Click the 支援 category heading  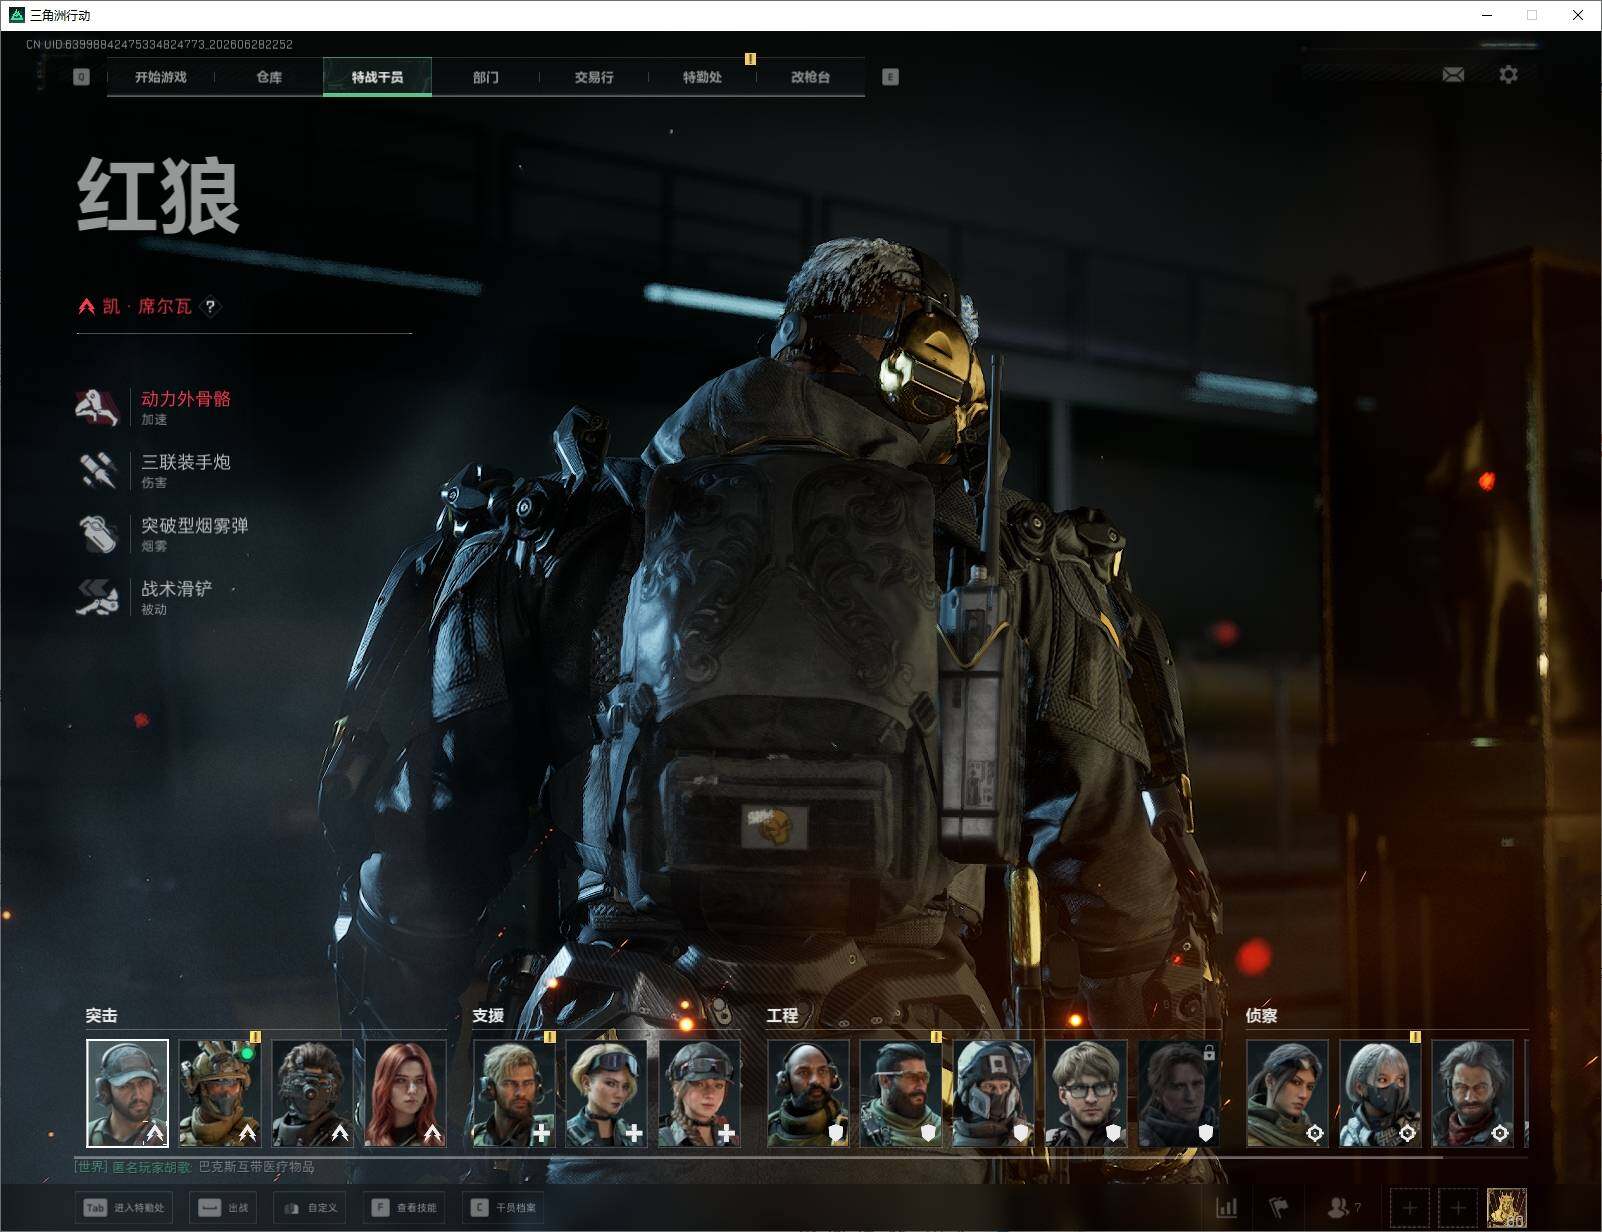coord(488,1015)
